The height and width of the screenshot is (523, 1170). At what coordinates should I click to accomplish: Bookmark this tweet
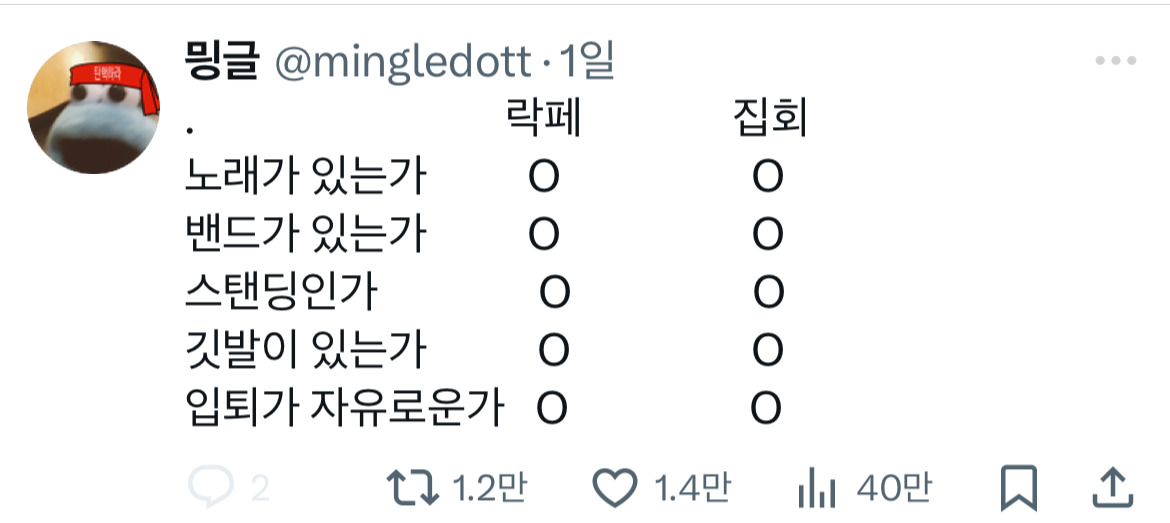pyautogui.click(x=1019, y=488)
